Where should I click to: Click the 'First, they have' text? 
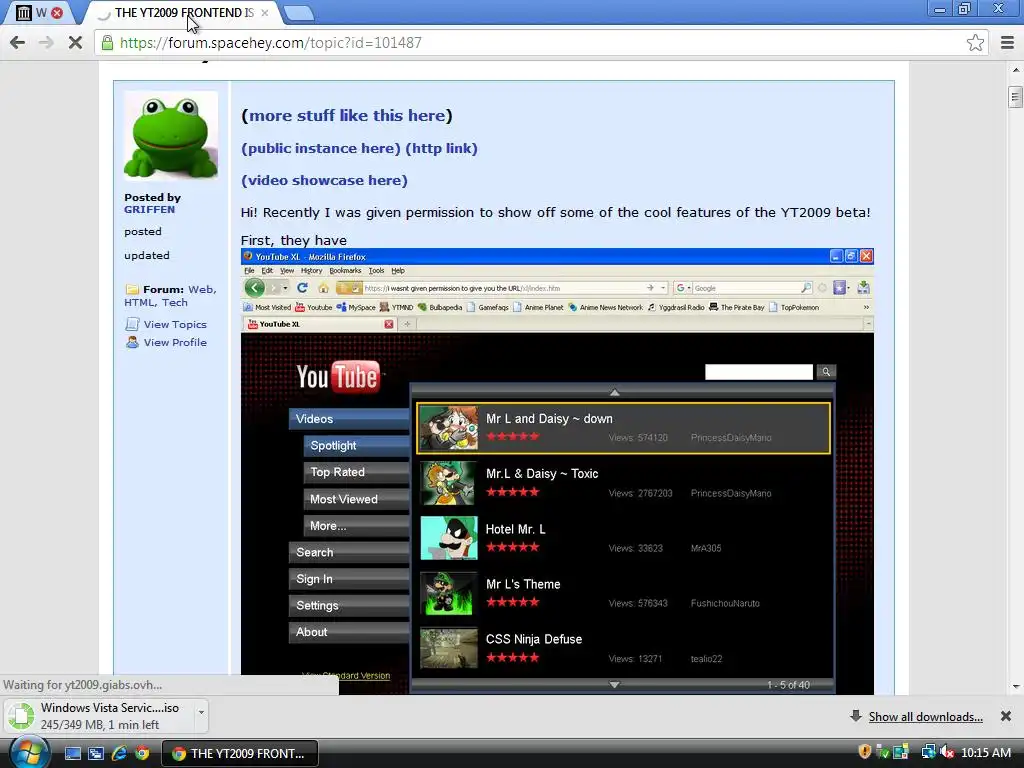click(294, 240)
